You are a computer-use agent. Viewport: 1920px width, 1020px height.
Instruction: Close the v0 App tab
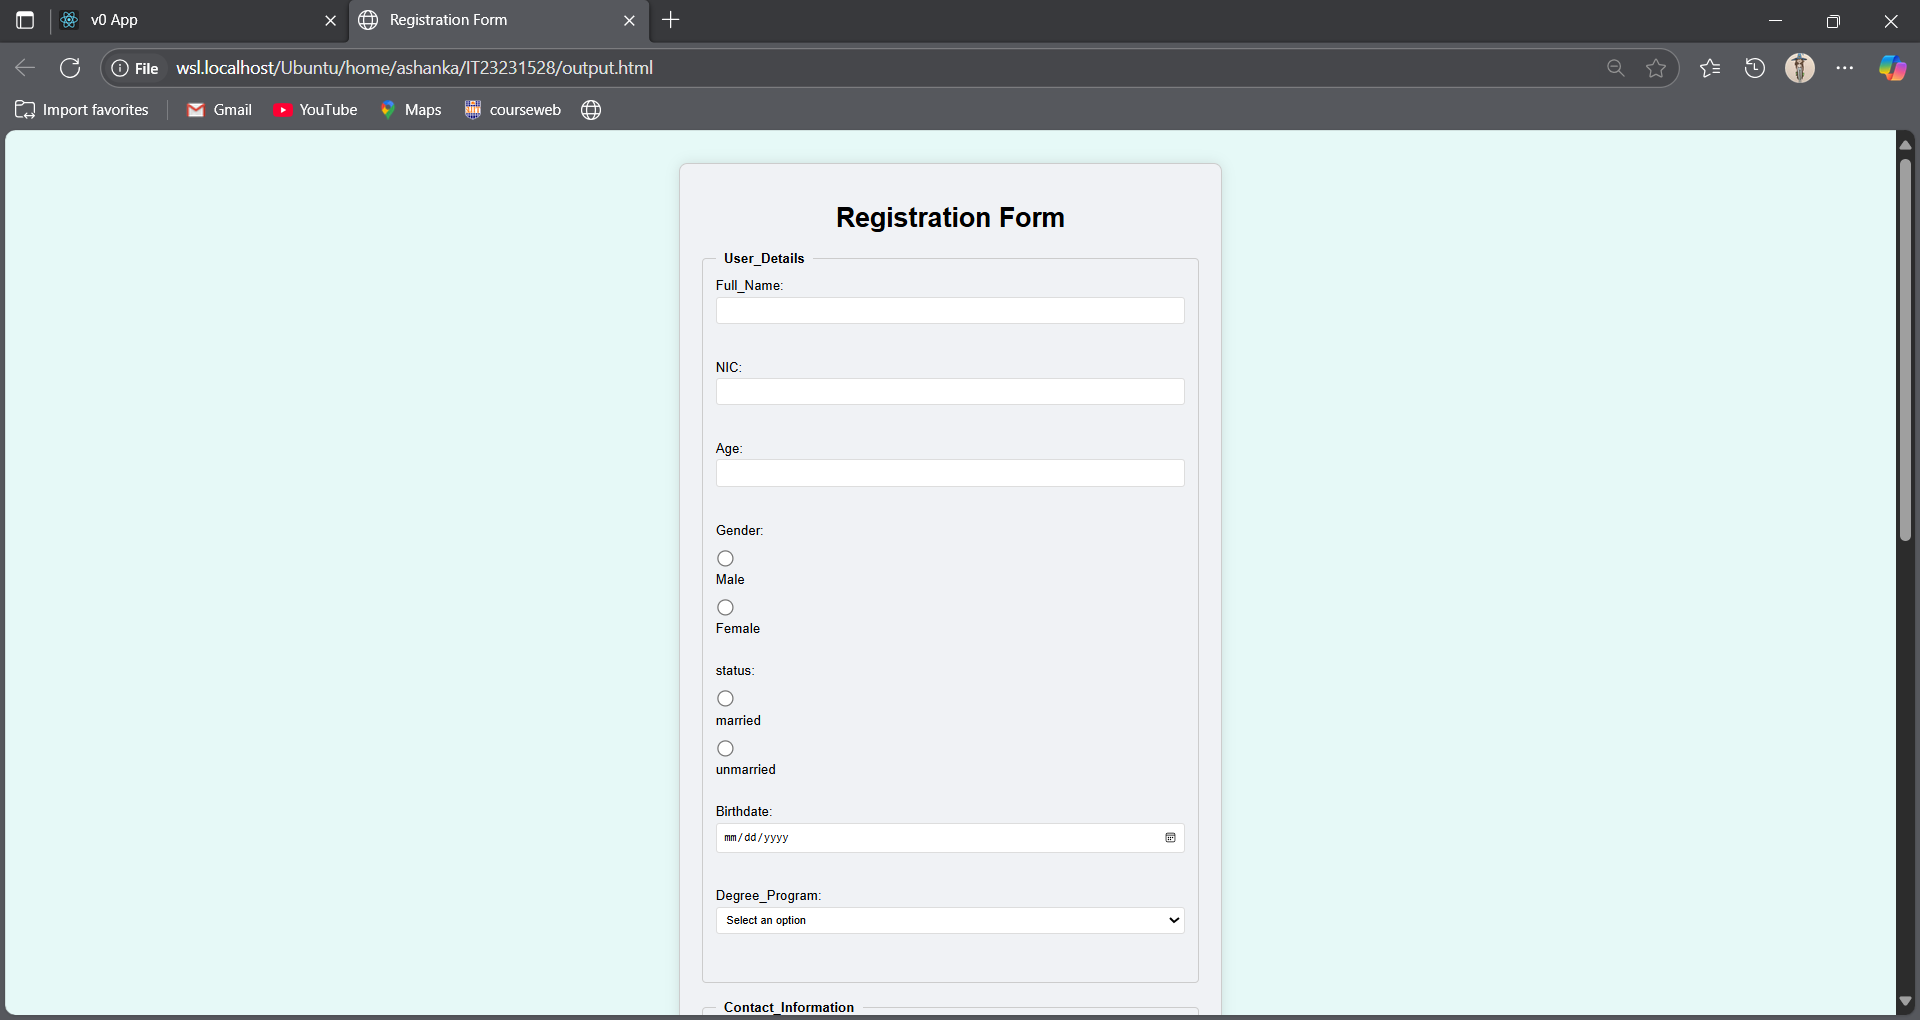click(331, 20)
